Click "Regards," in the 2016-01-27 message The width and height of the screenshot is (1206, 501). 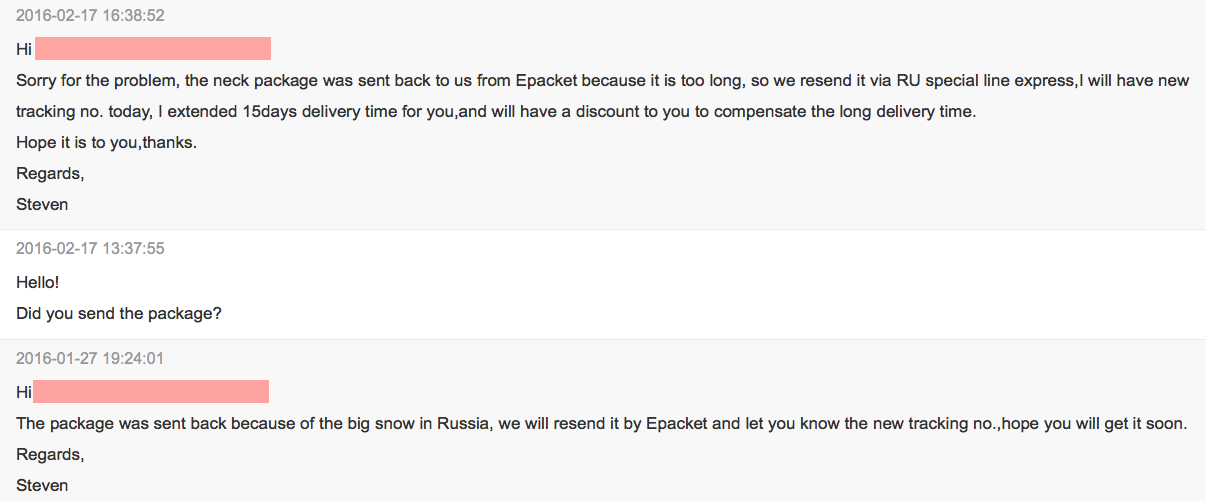click(50, 454)
